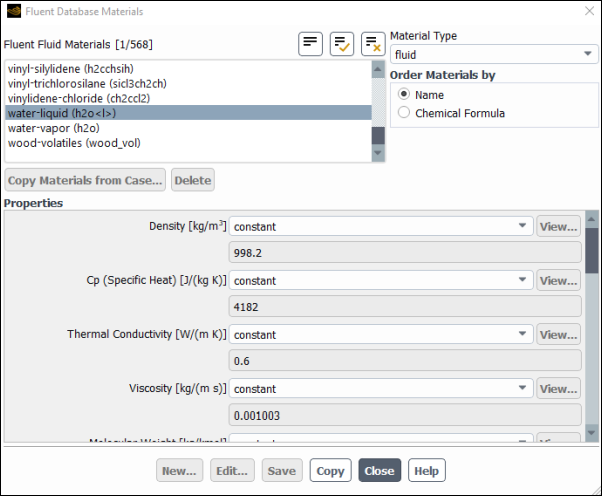Open the Thermal Conductivity method dropdown

(381, 335)
